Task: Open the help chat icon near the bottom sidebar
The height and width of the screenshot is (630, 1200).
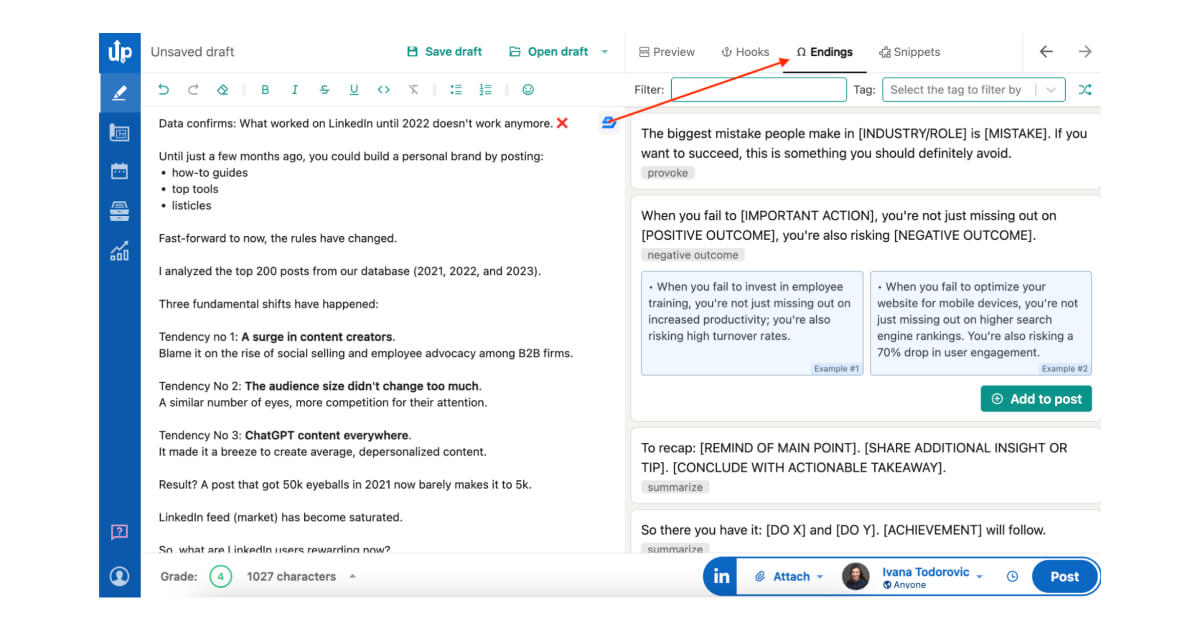Action: tap(119, 532)
